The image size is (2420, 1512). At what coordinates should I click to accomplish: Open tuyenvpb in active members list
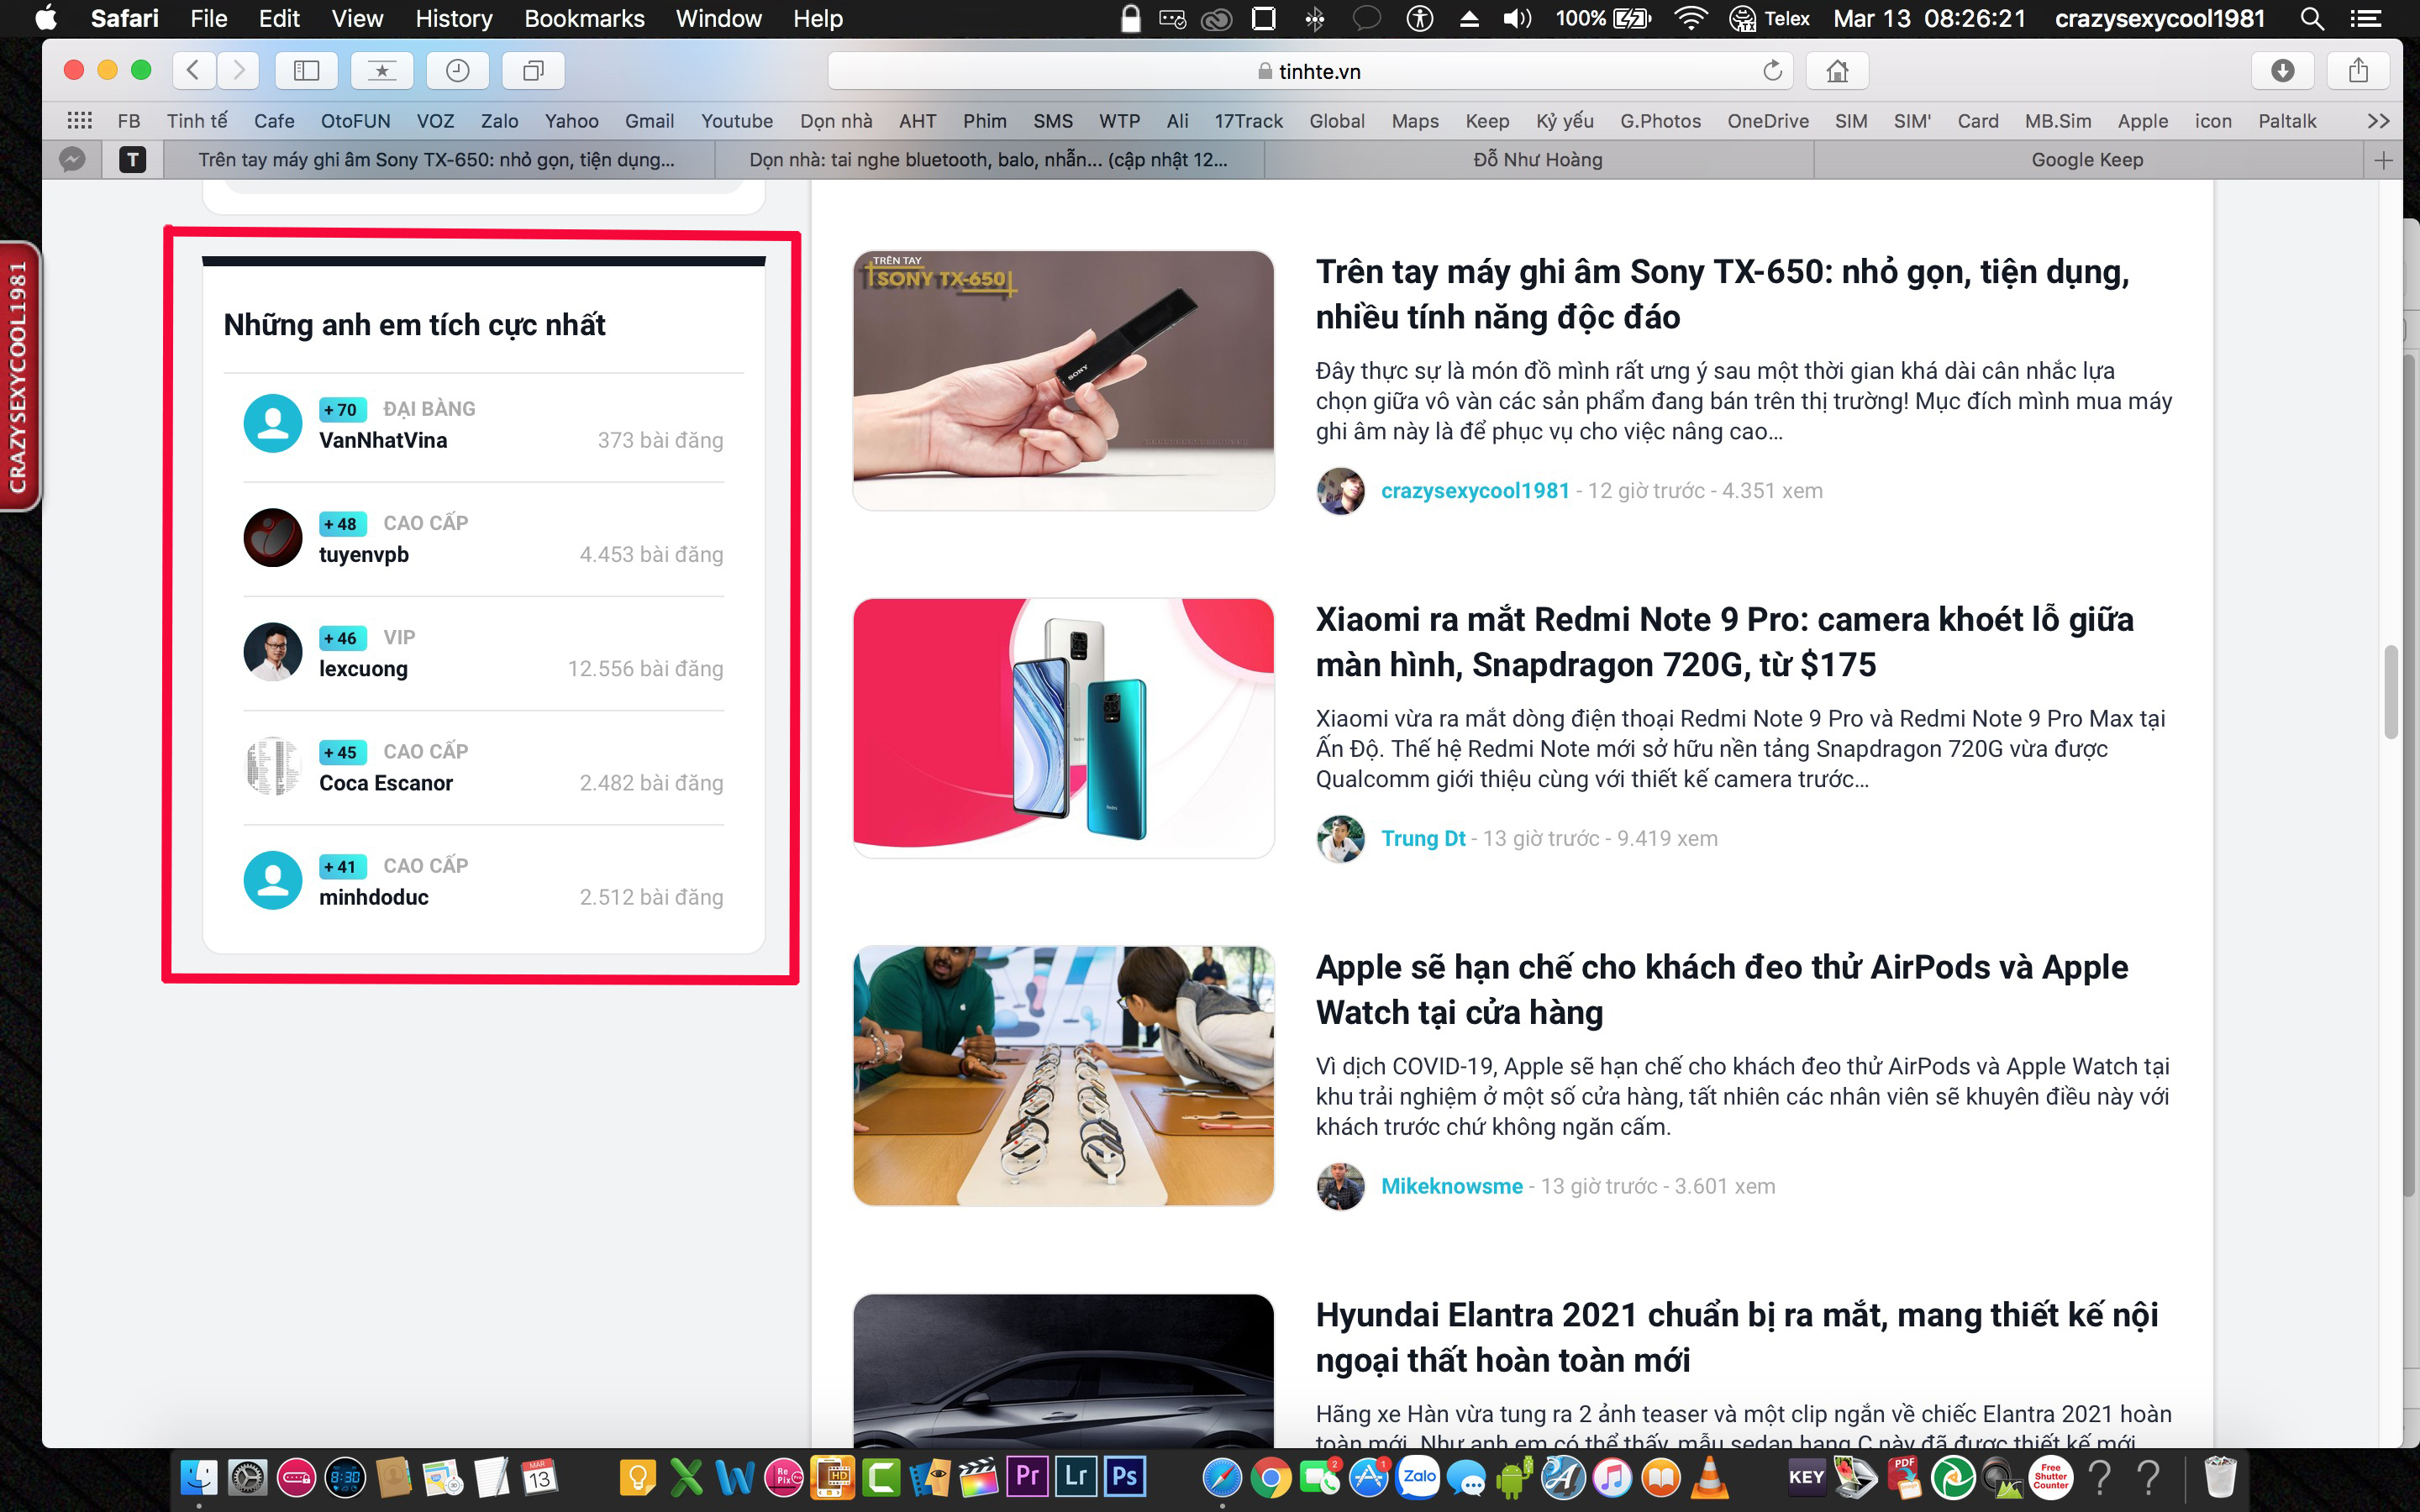(364, 555)
